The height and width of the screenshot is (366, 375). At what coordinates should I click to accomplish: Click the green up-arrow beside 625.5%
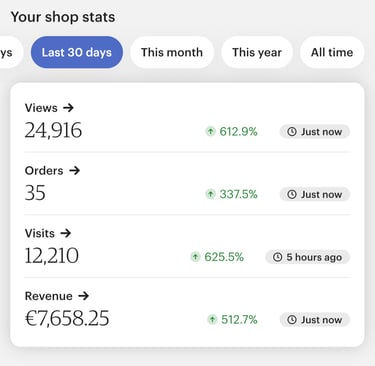click(195, 257)
